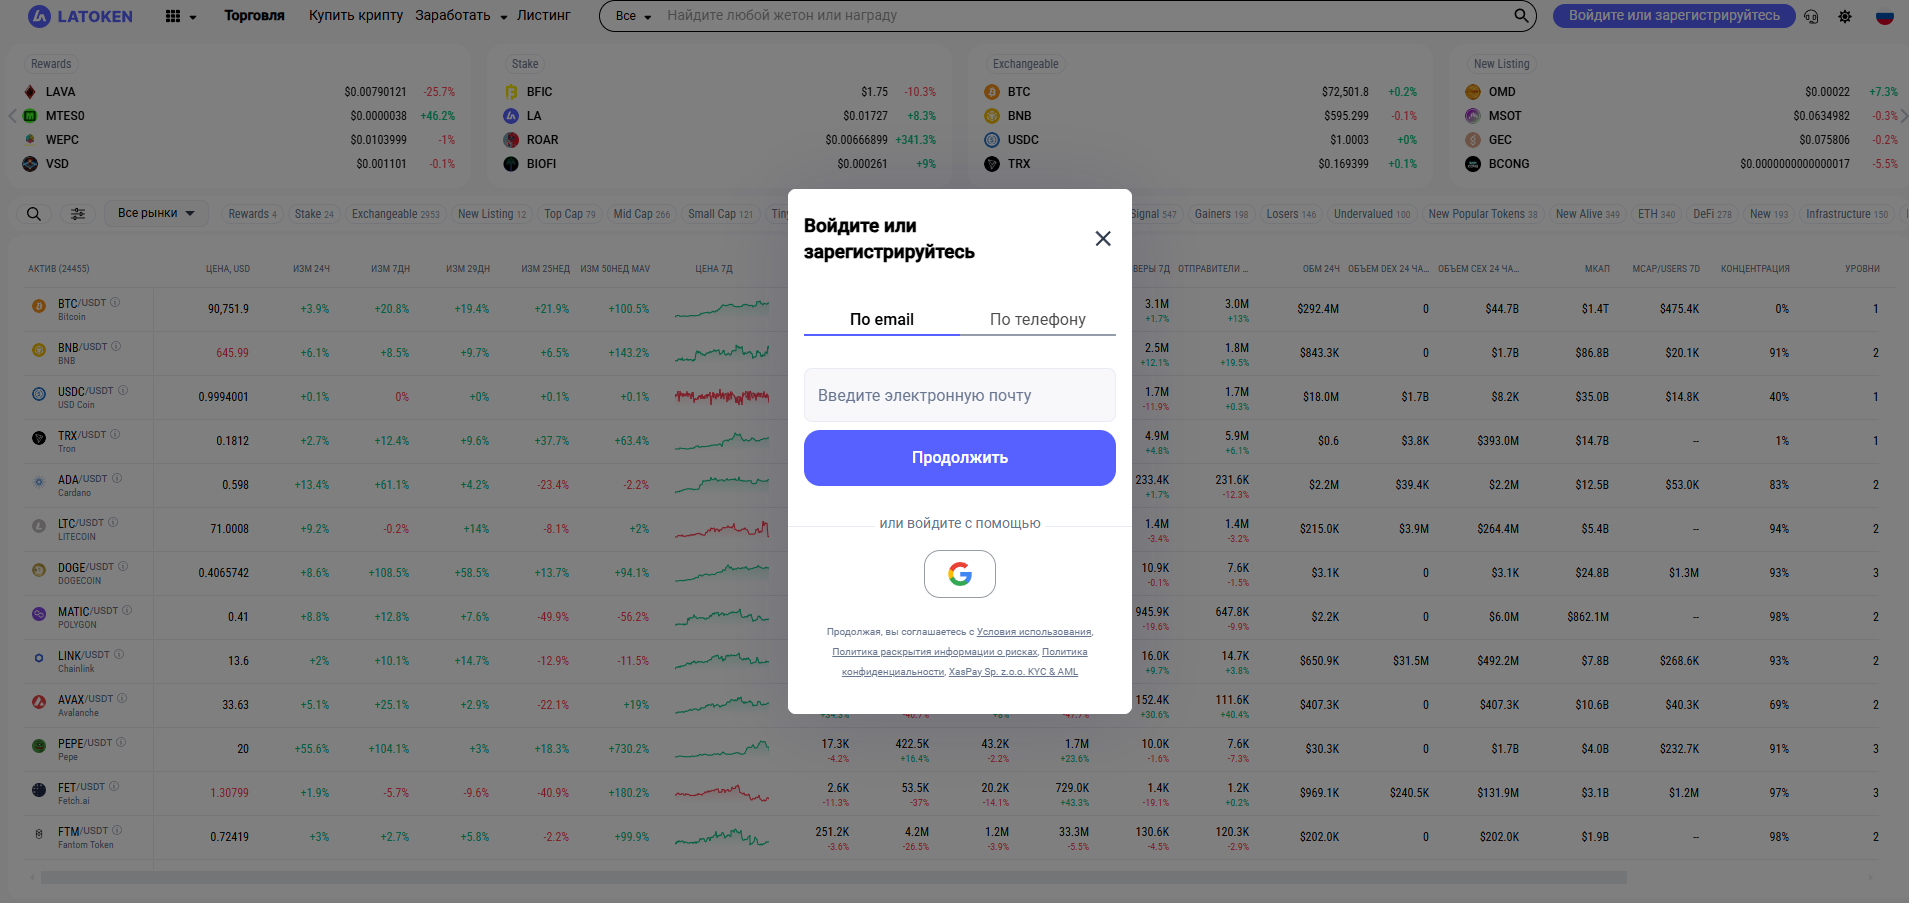Select New Popular Tokens chip
This screenshot has width=1909, height=903.
coord(1482,214)
